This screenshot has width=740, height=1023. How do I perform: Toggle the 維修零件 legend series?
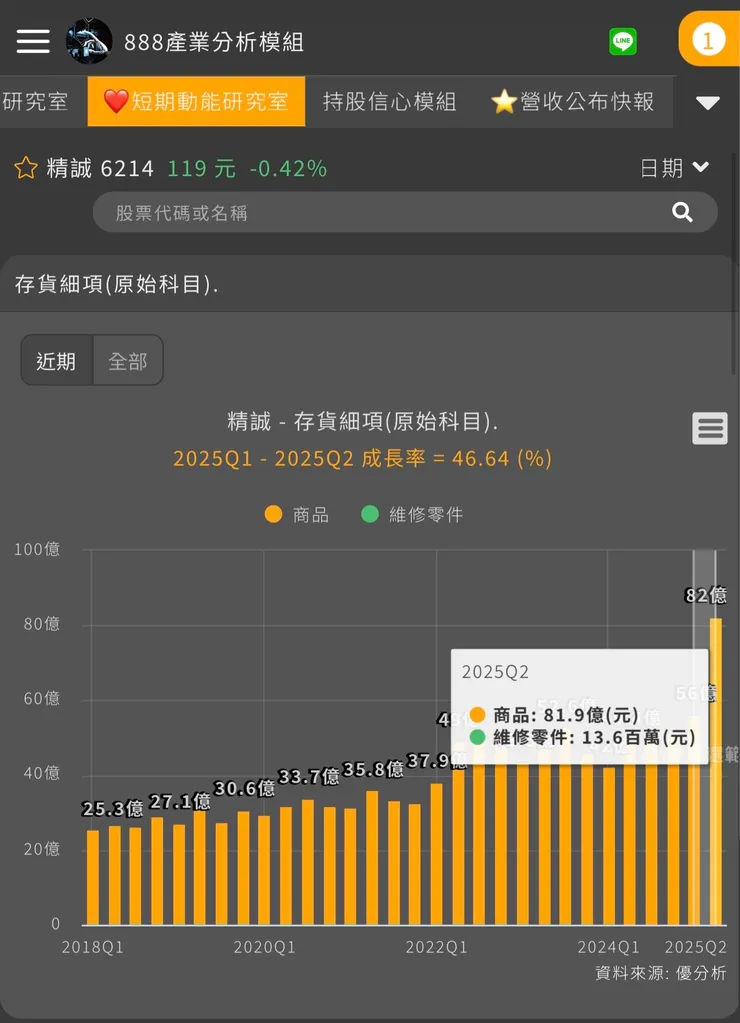click(x=412, y=515)
